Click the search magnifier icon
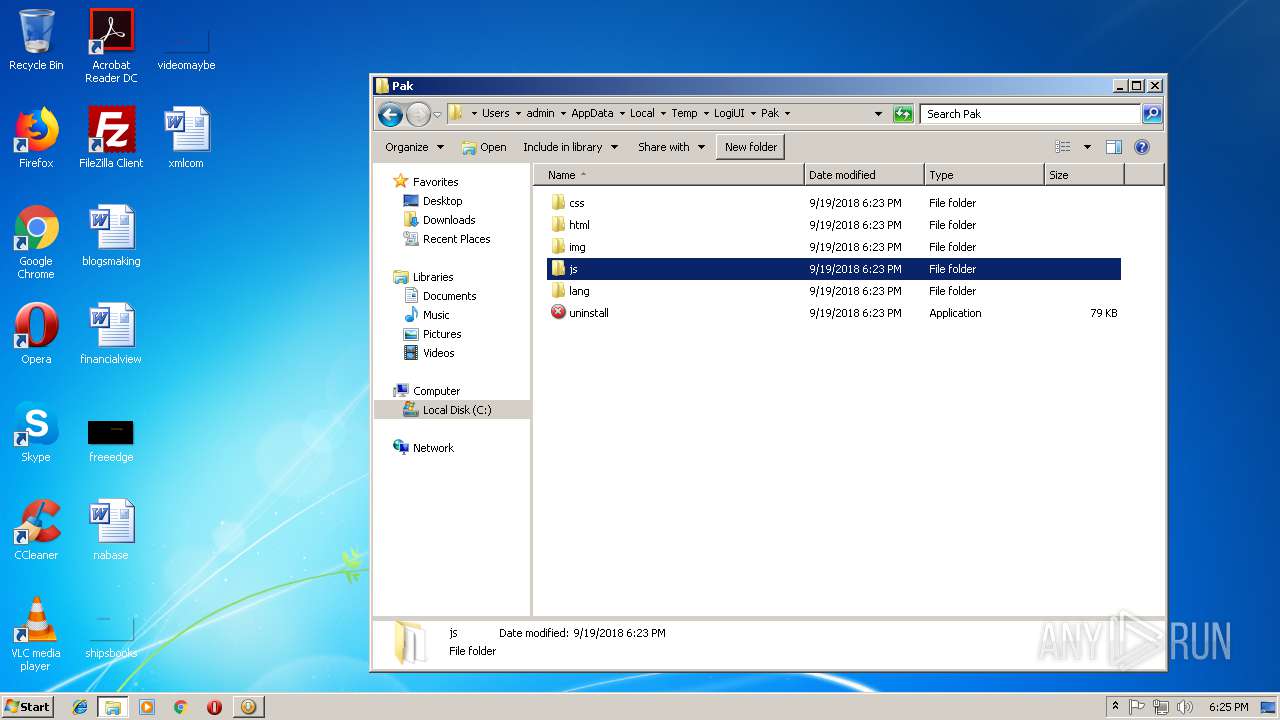 click(1152, 114)
